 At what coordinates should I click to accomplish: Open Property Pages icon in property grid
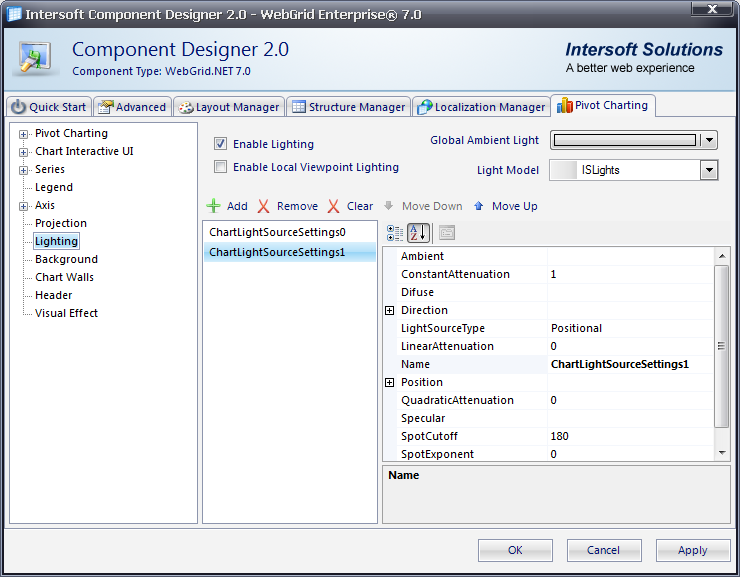(446, 233)
